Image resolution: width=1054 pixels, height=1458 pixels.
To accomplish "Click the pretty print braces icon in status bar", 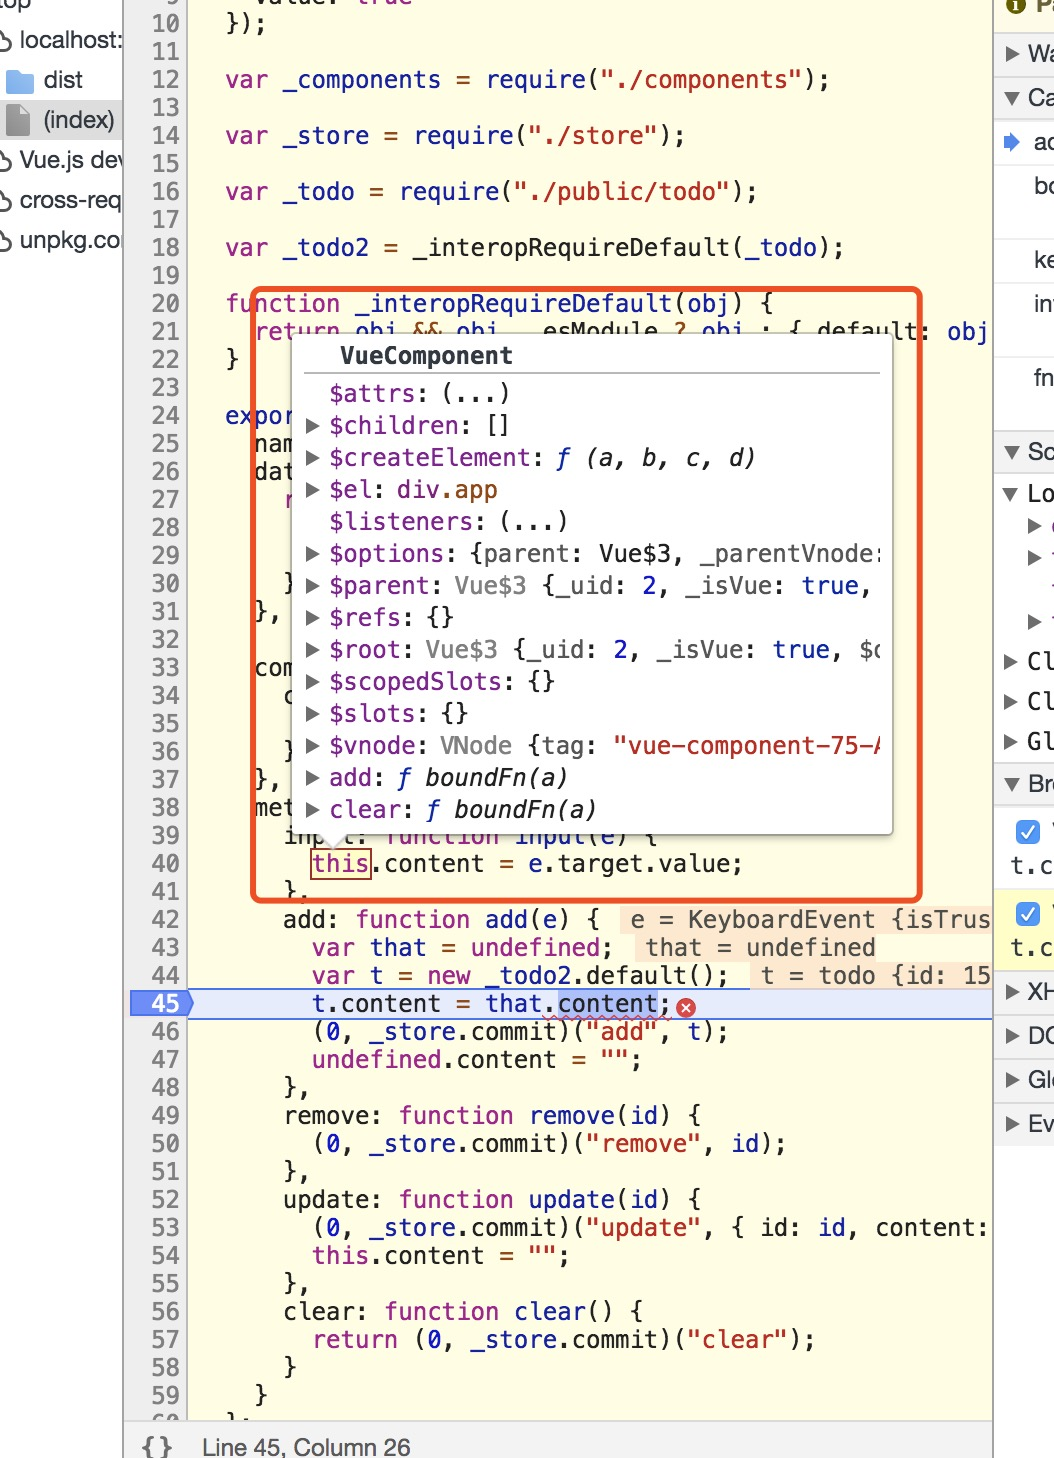I will tap(156, 1446).
